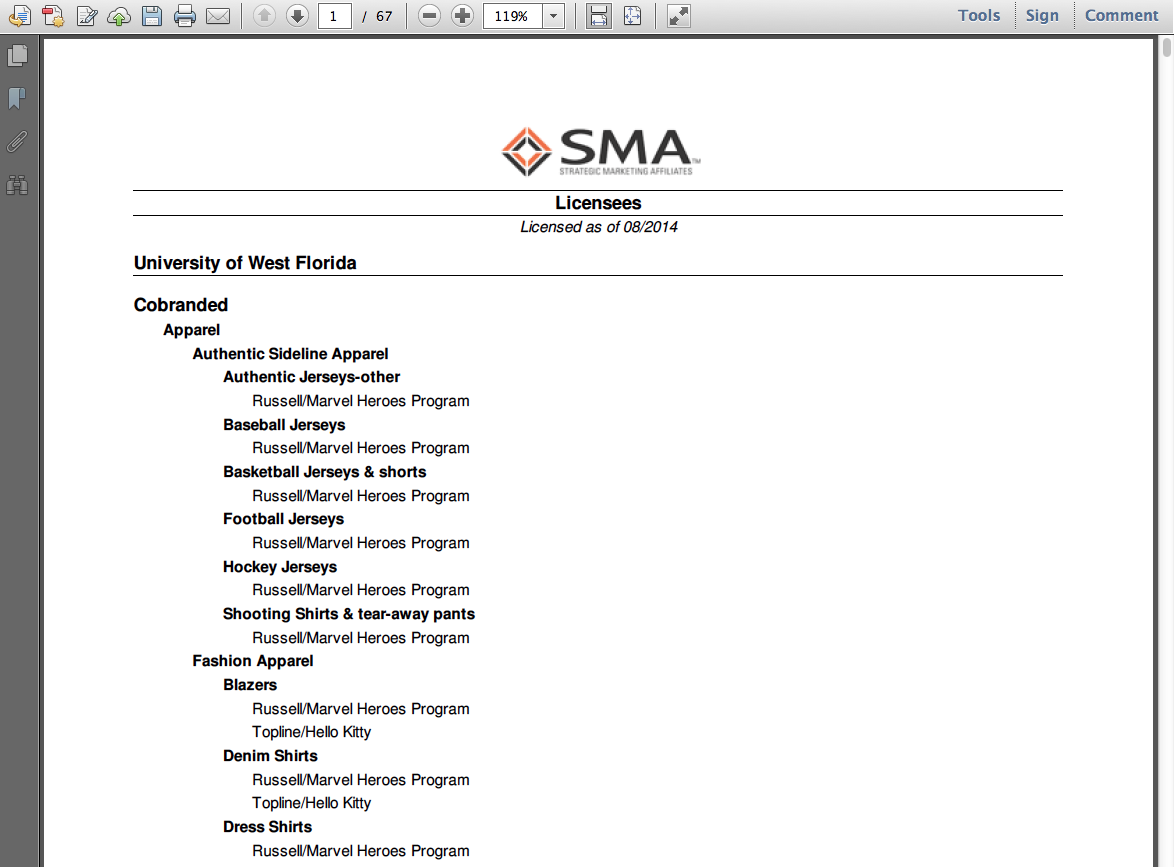Go to the next page with the down arrow
This screenshot has width=1174, height=867.
click(x=297, y=16)
